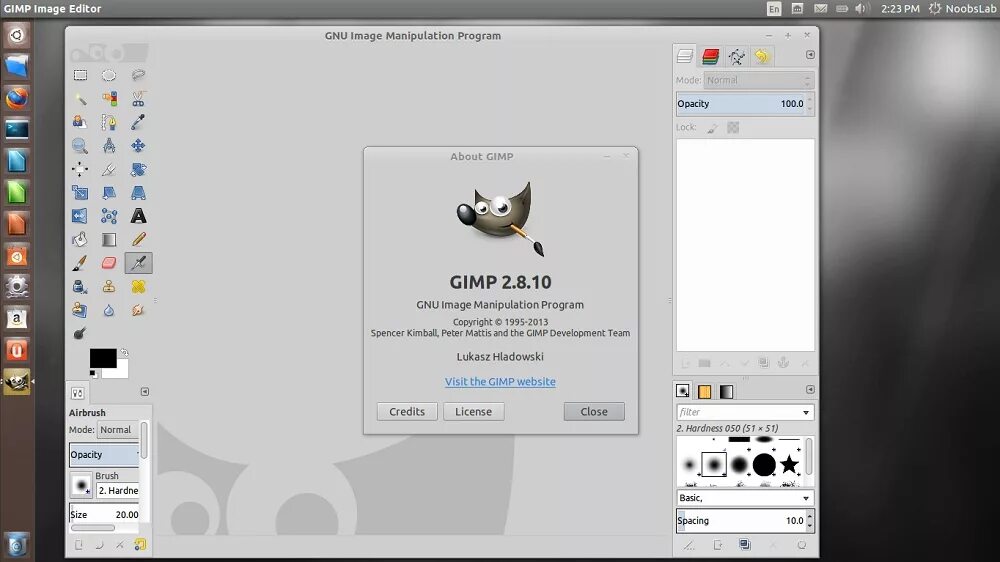Select the Bucket Fill tool
The image size is (1000, 562).
[80, 239]
